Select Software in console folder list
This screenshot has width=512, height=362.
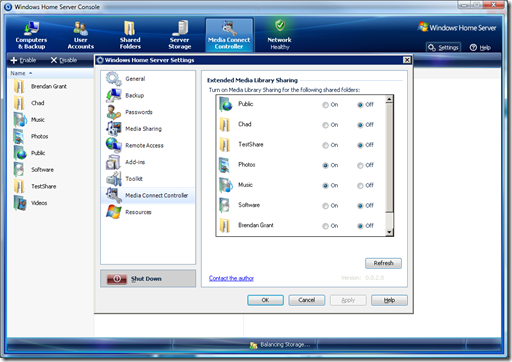click(x=42, y=170)
